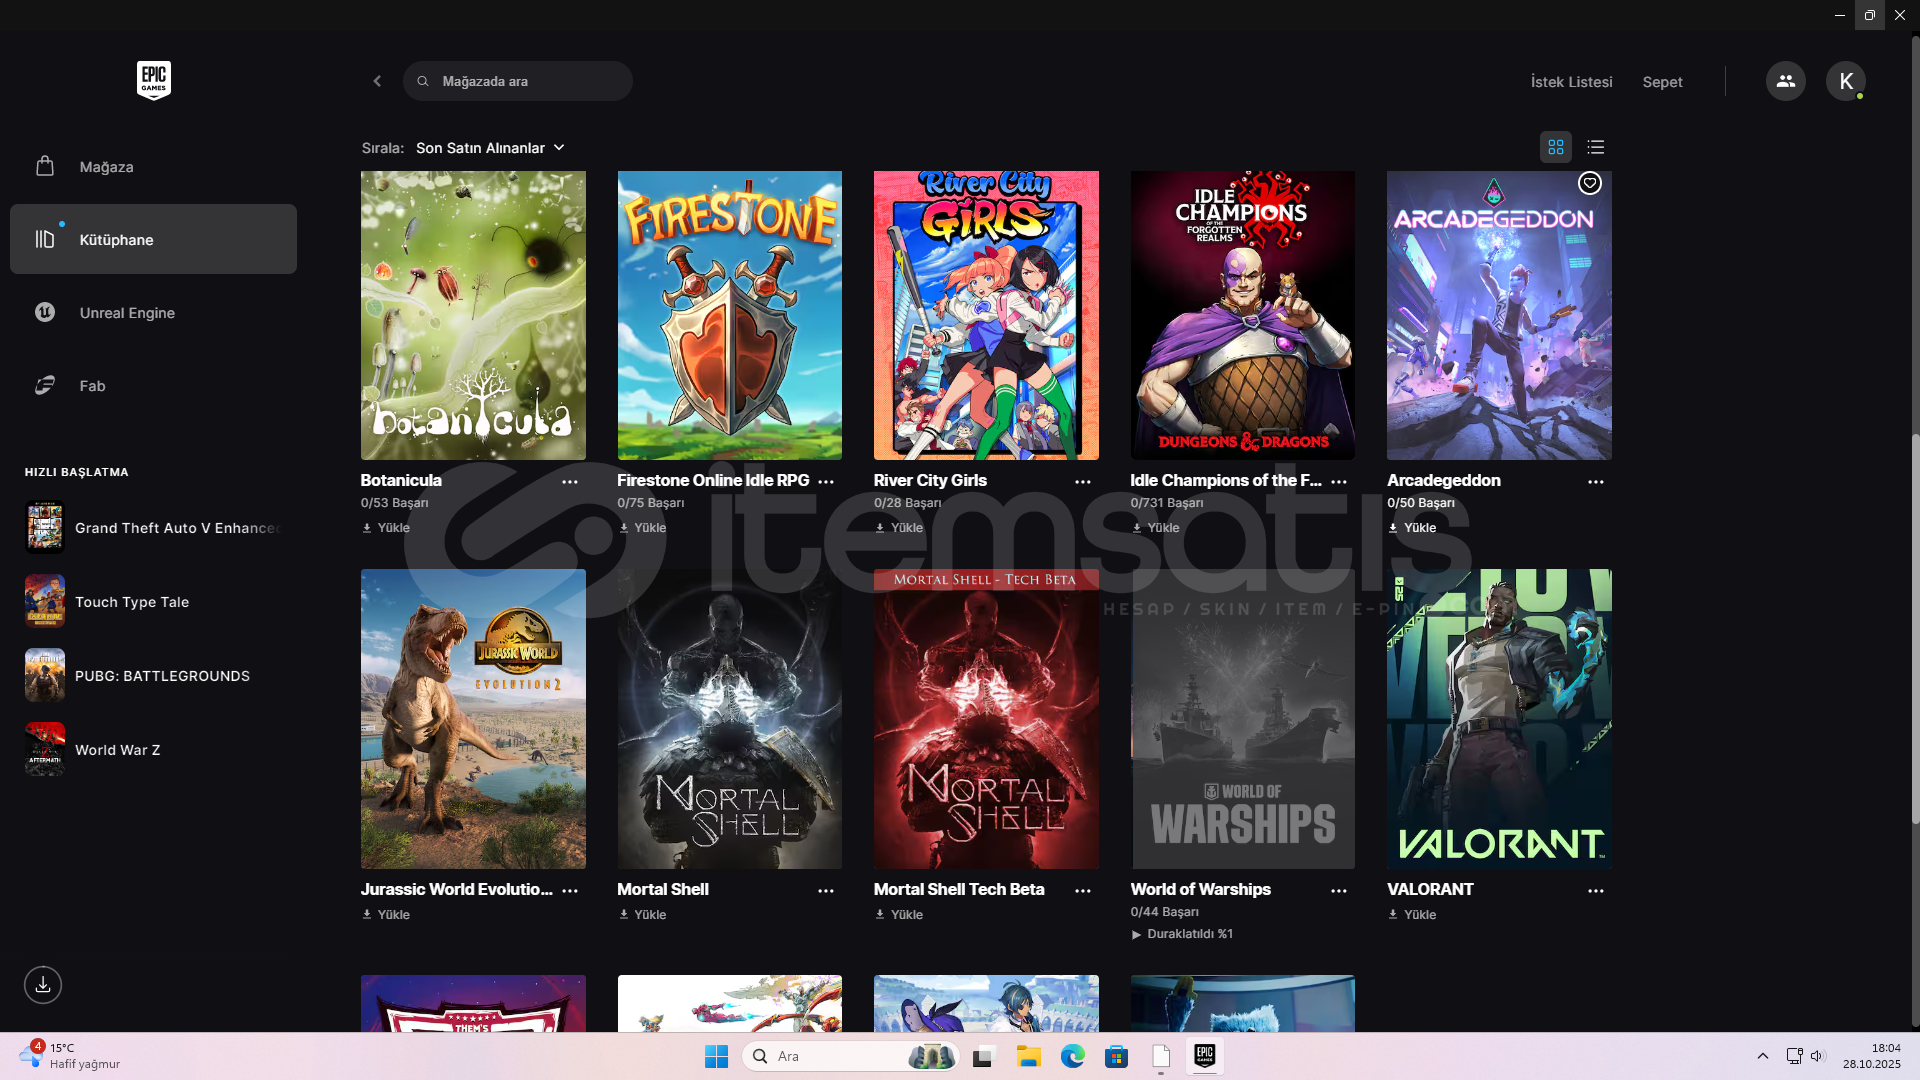The image size is (1920, 1080).
Task: Switch to list view
Action: click(x=1595, y=147)
